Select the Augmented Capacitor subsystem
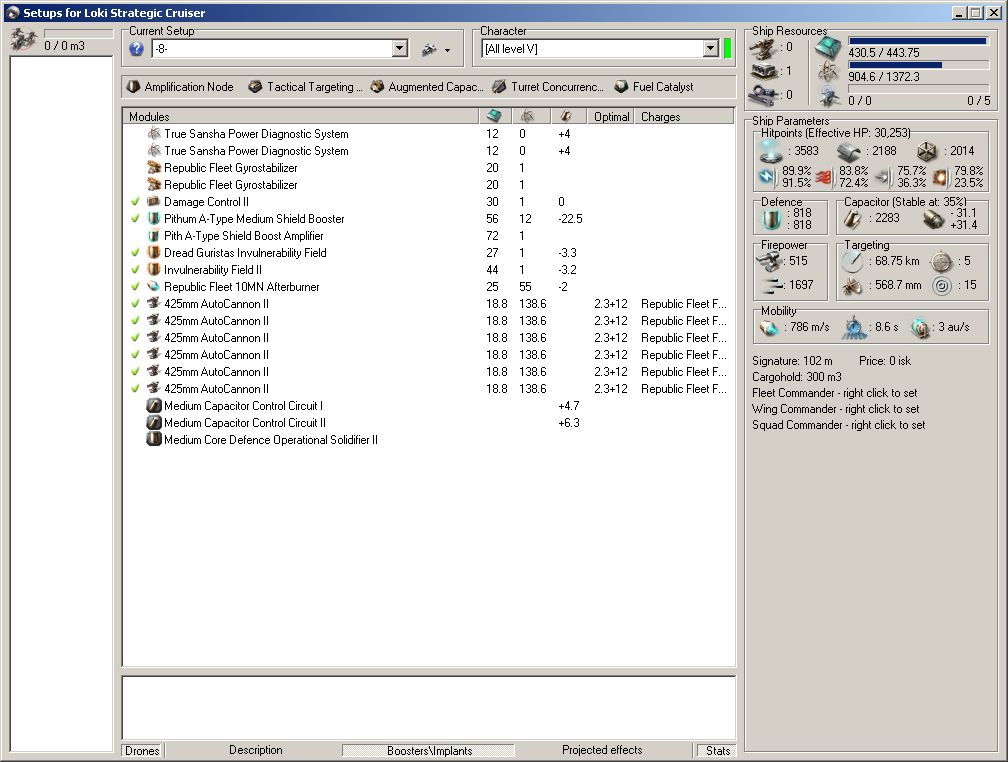 click(x=427, y=87)
